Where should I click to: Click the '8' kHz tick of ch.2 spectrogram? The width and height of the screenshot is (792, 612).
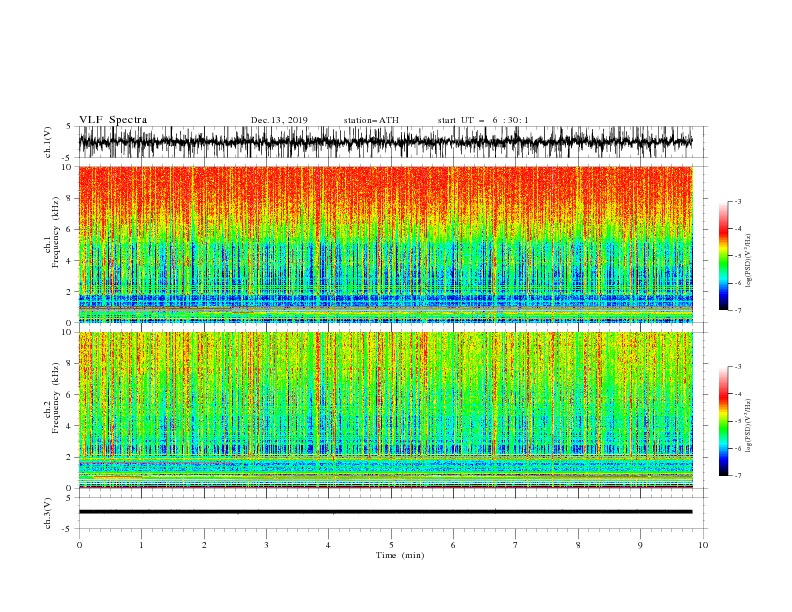click(x=69, y=364)
